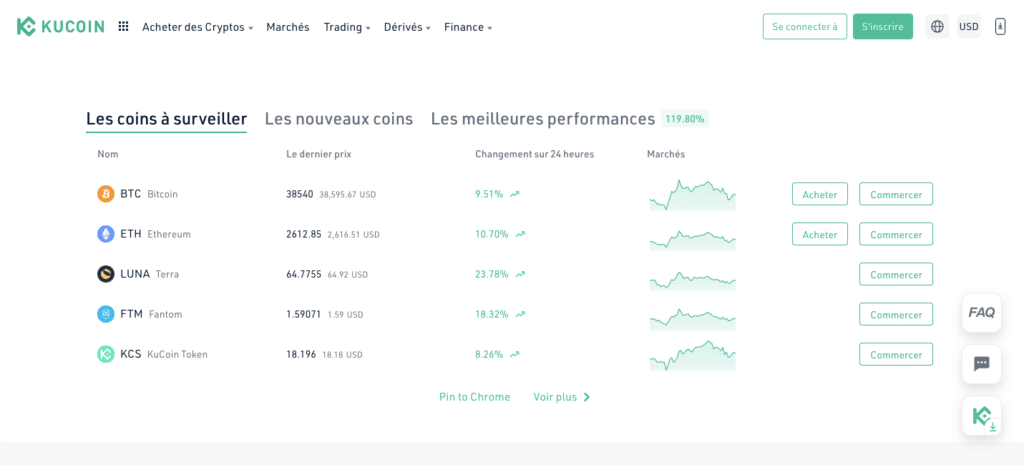Click the trend arrow beside 10.70%

[520, 234]
